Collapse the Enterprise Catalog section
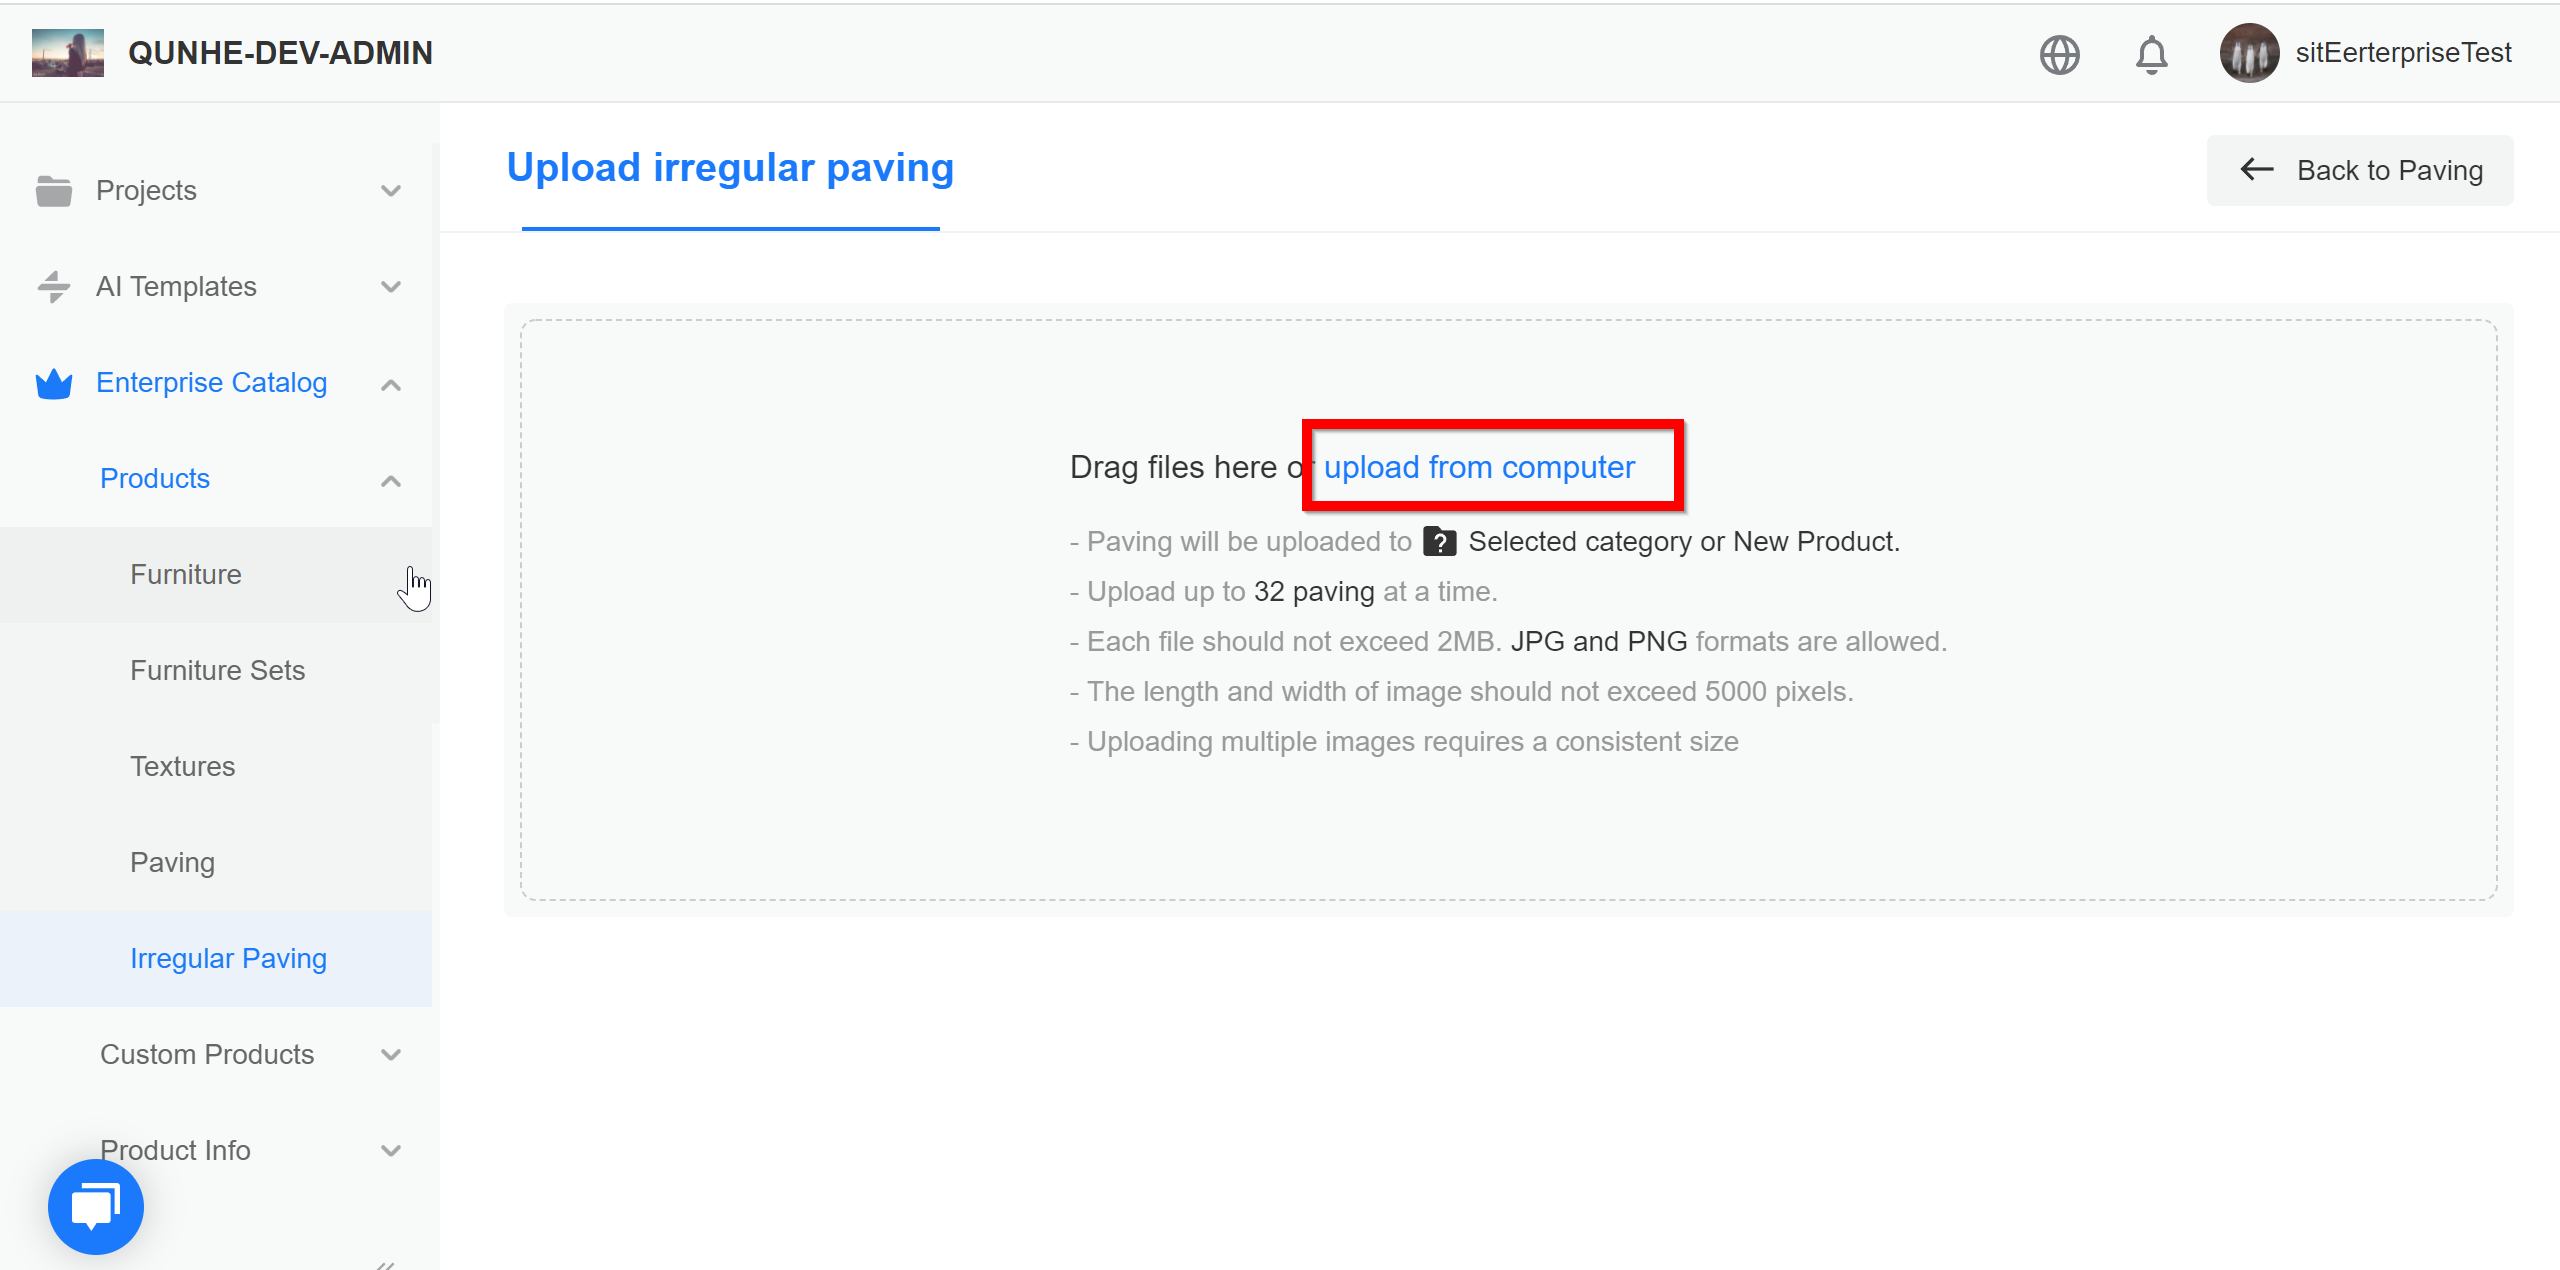The image size is (2560, 1270). pos(391,384)
